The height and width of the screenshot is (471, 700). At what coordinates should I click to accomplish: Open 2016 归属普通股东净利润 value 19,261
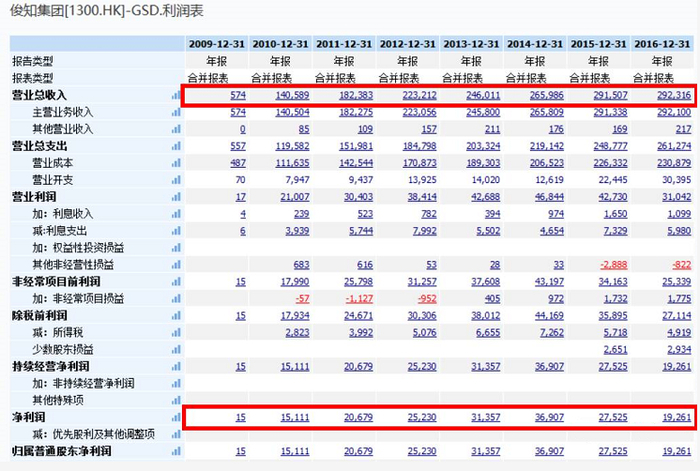(x=677, y=451)
